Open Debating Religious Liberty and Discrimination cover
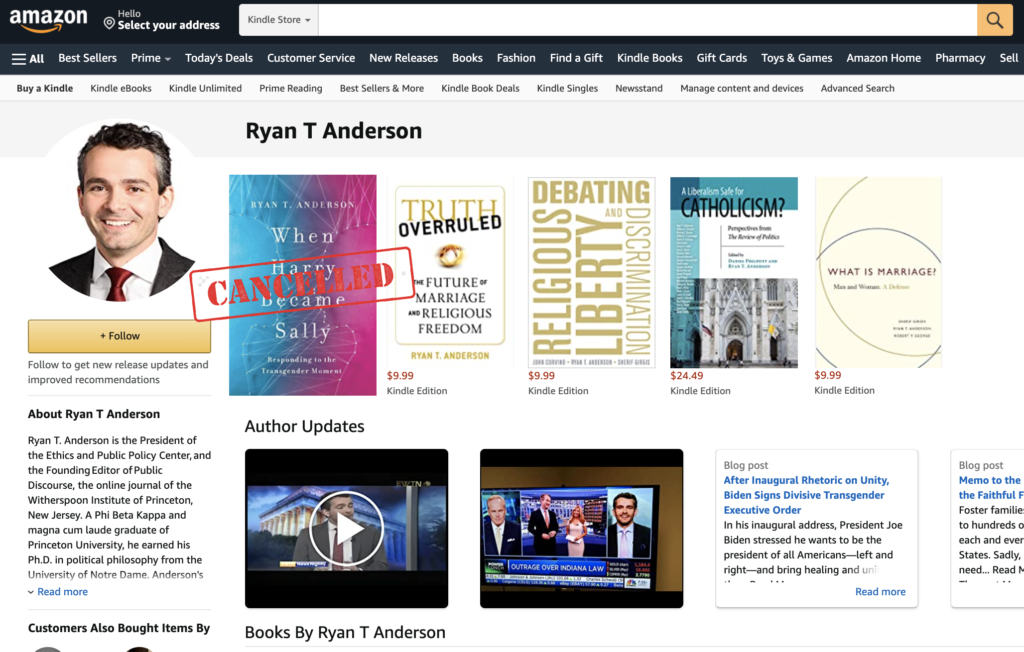Image resolution: width=1024 pixels, height=652 pixels. click(x=591, y=272)
